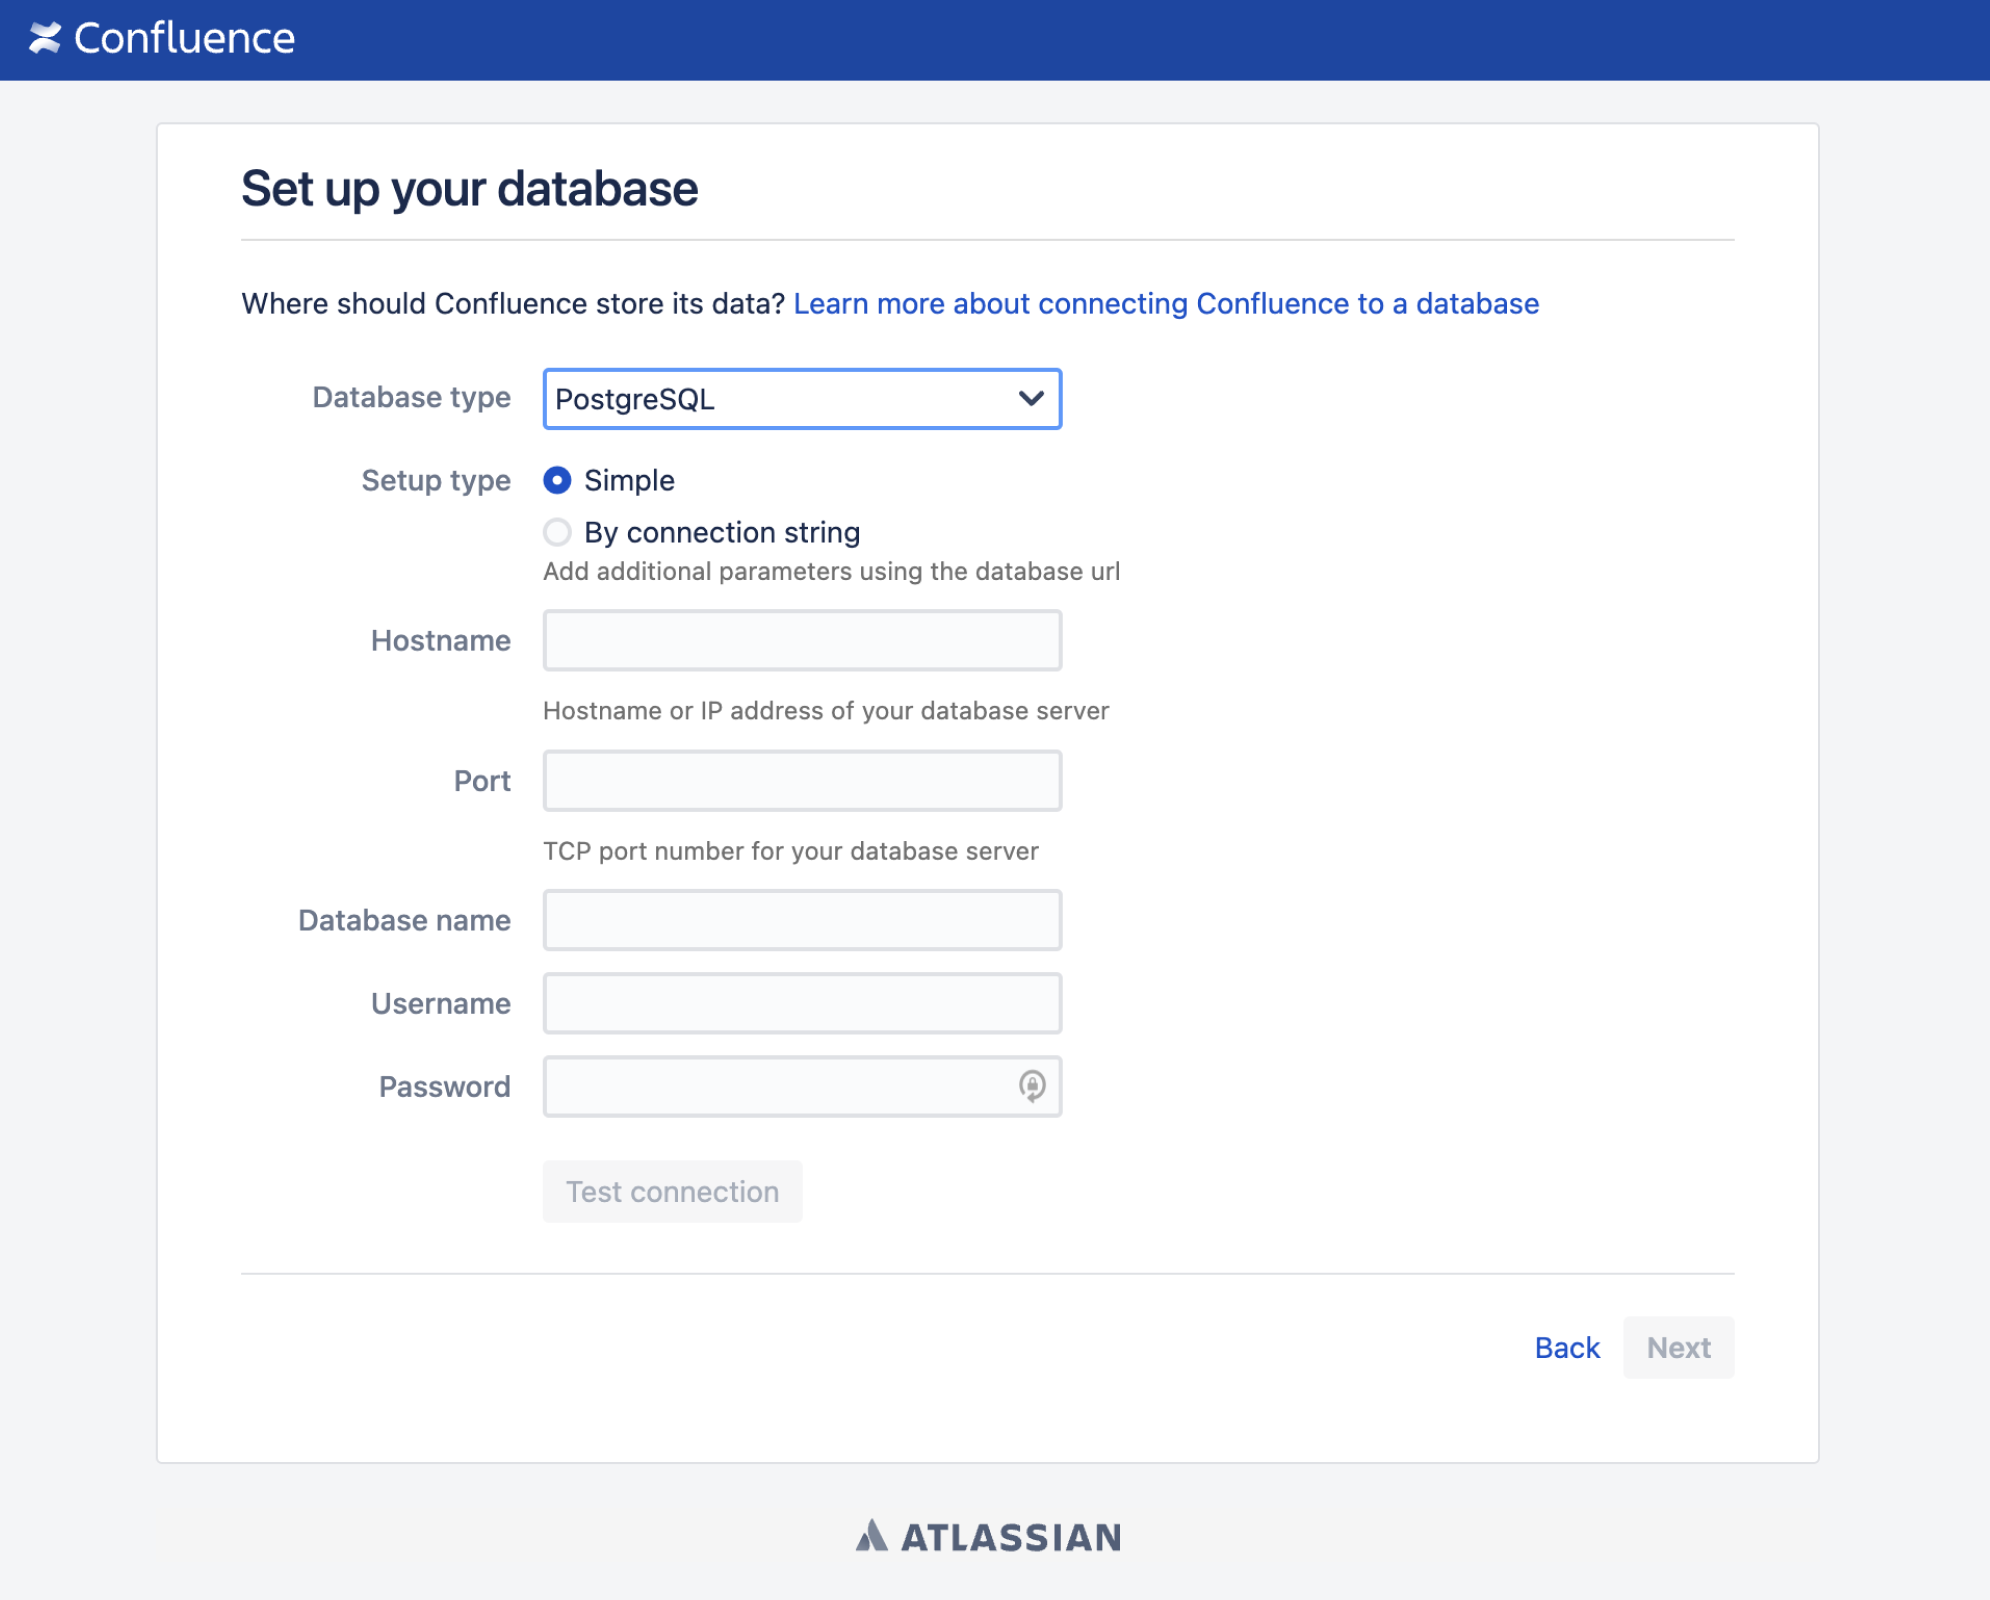Select By connection string radio option
Viewport: 1990px width, 1600px height.
557,532
